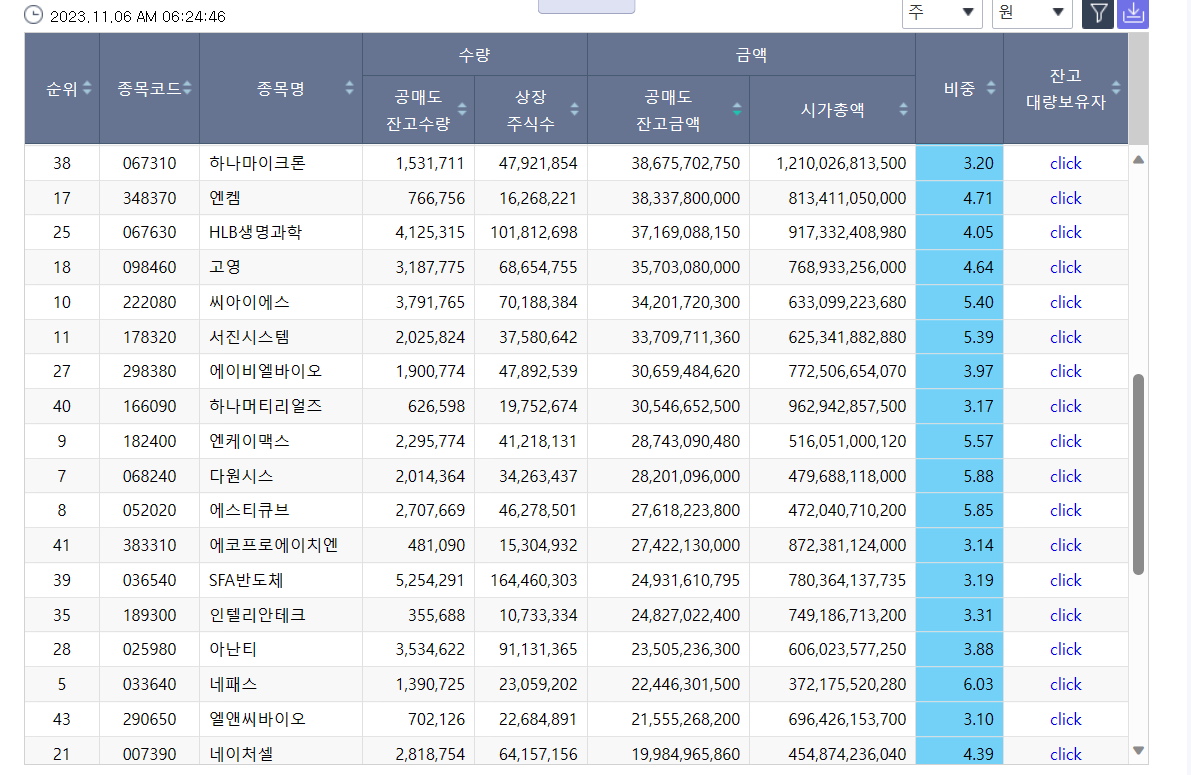Open click link for 네이처셀
The width and height of the screenshot is (1191, 775).
[1065, 754]
